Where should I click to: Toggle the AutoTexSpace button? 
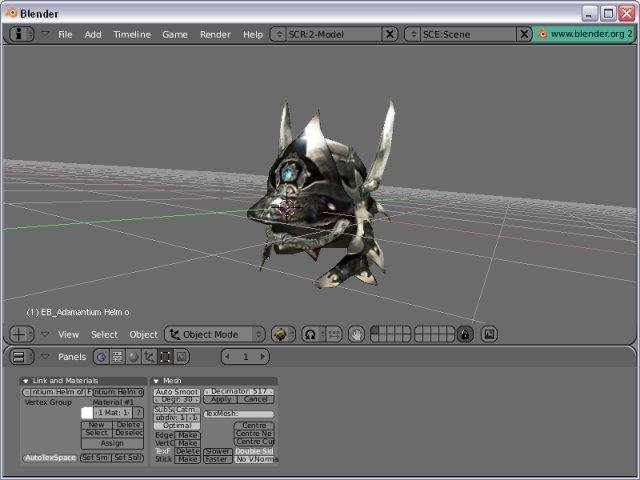click(50, 458)
